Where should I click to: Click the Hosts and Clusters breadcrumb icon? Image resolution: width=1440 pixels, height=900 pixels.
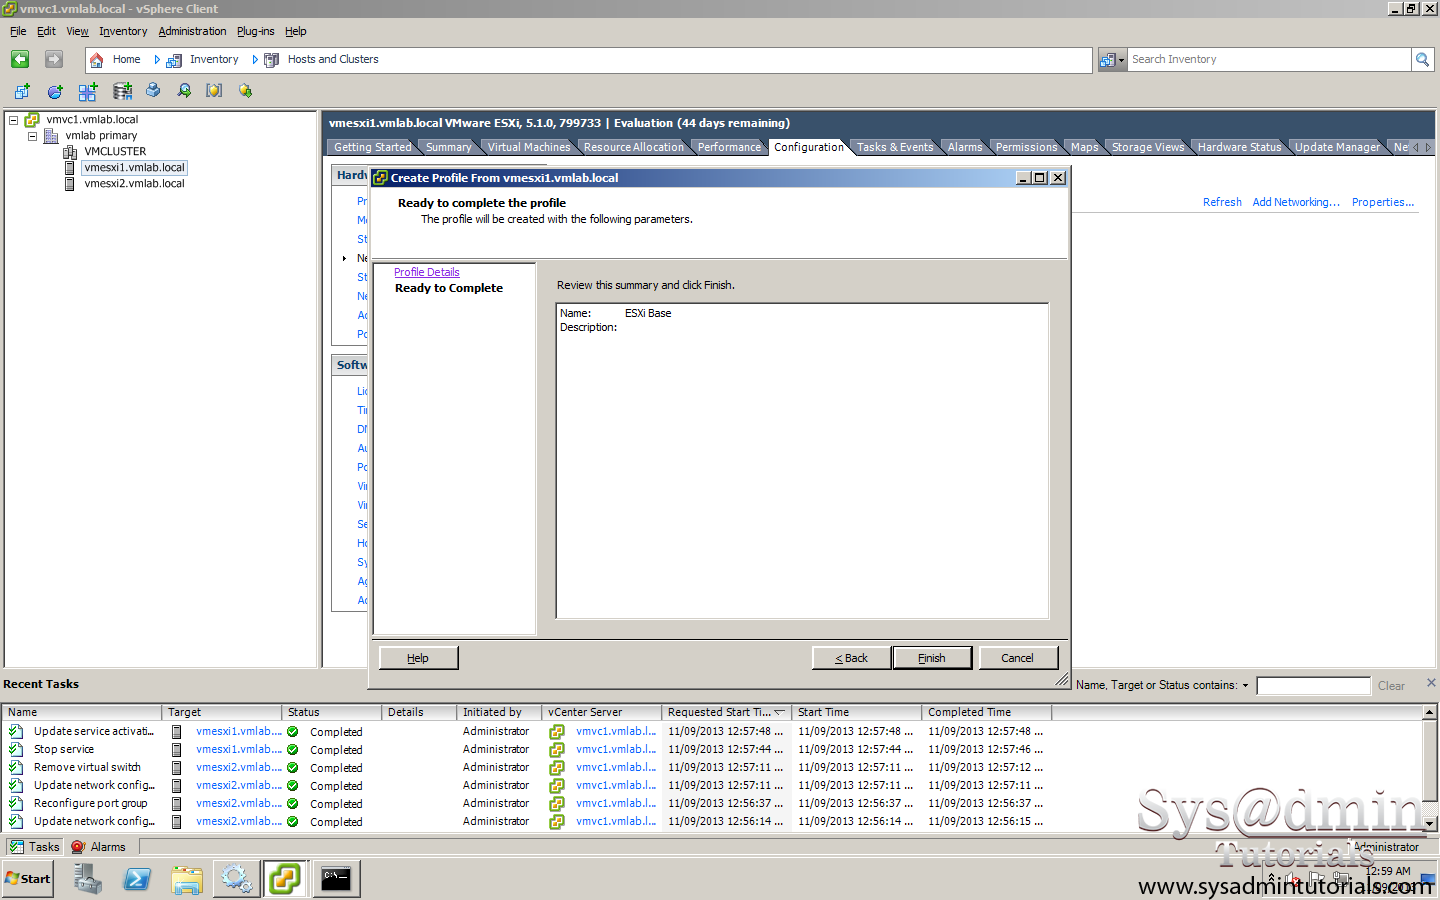coord(271,60)
